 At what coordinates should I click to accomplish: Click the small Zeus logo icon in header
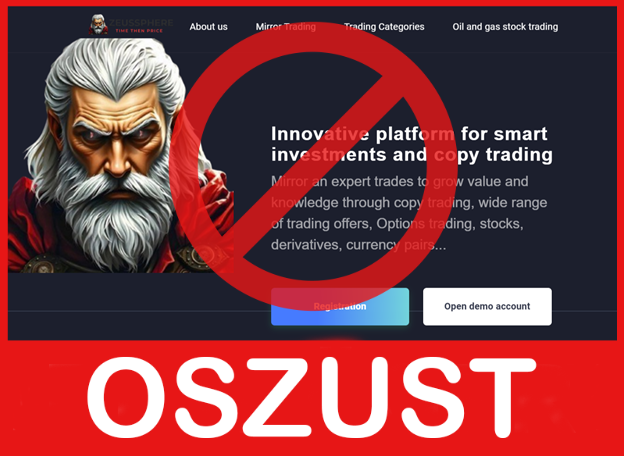coord(98,24)
